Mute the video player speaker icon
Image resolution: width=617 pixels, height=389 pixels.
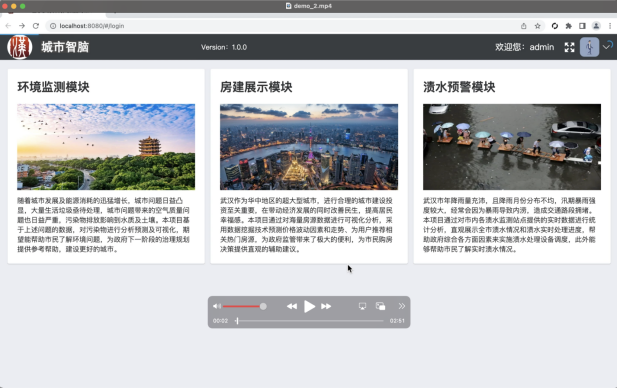(217, 306)
